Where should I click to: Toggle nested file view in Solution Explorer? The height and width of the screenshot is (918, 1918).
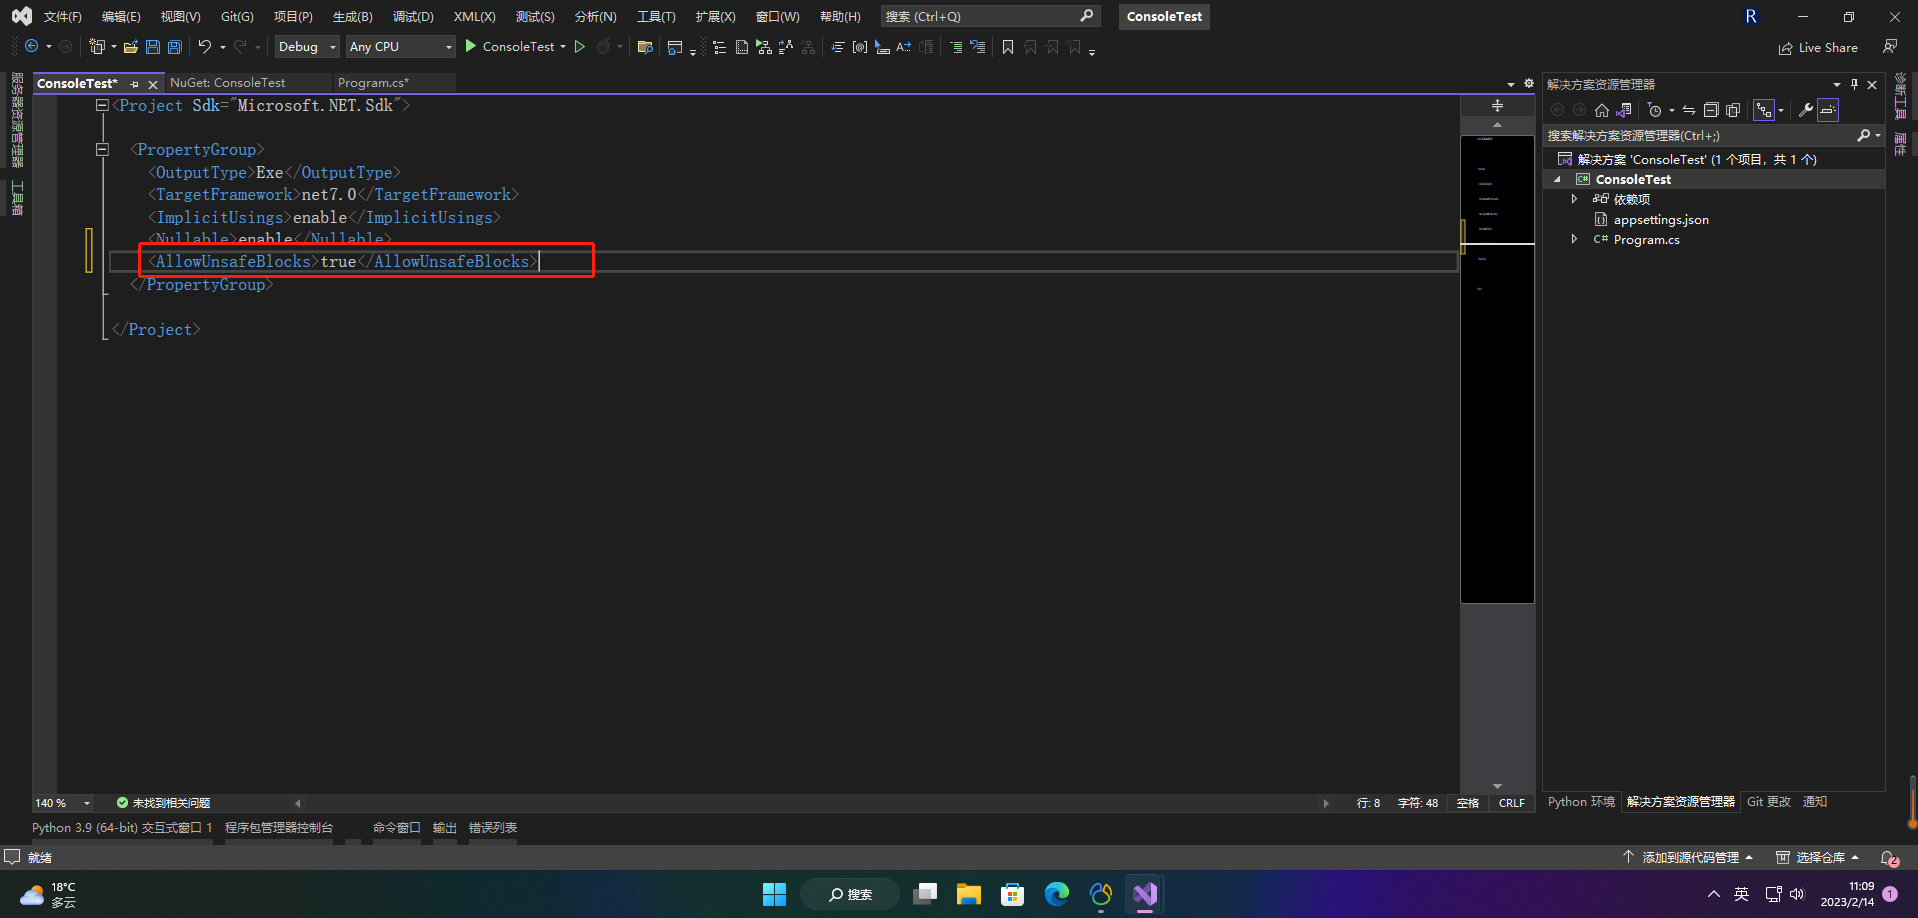1764,110
